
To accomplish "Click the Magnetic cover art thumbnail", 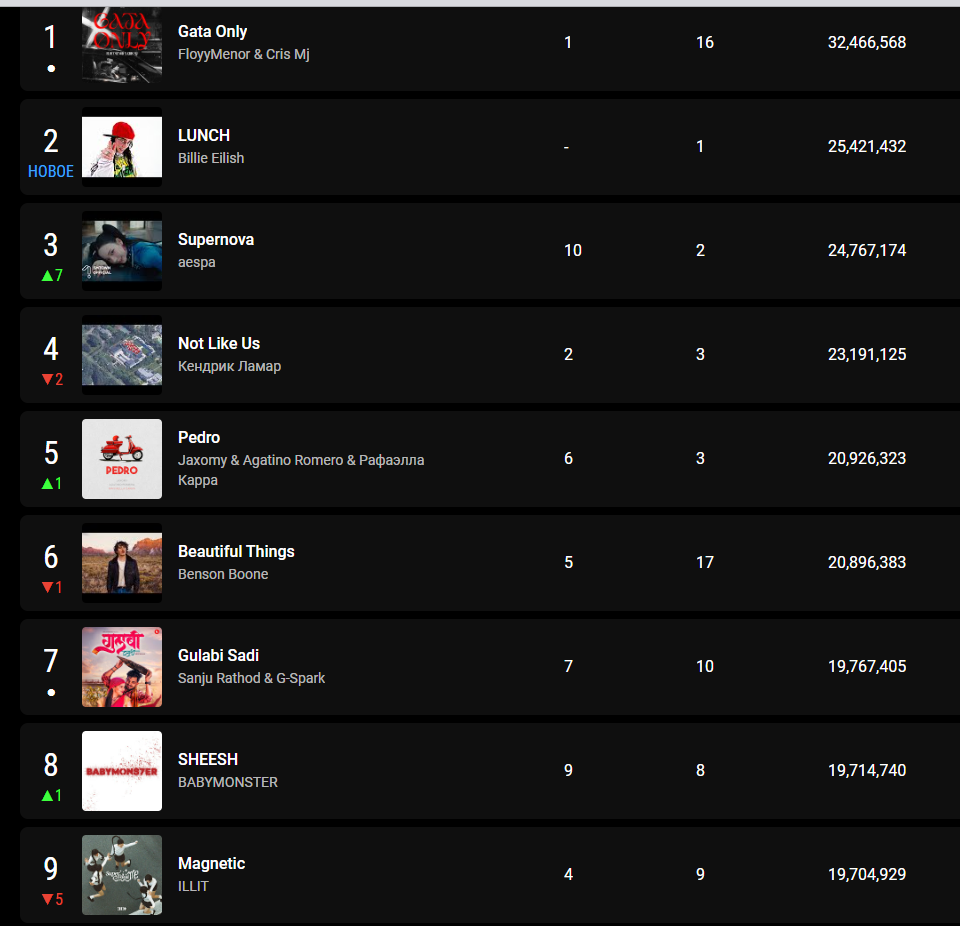I will (x=122, y=875).
